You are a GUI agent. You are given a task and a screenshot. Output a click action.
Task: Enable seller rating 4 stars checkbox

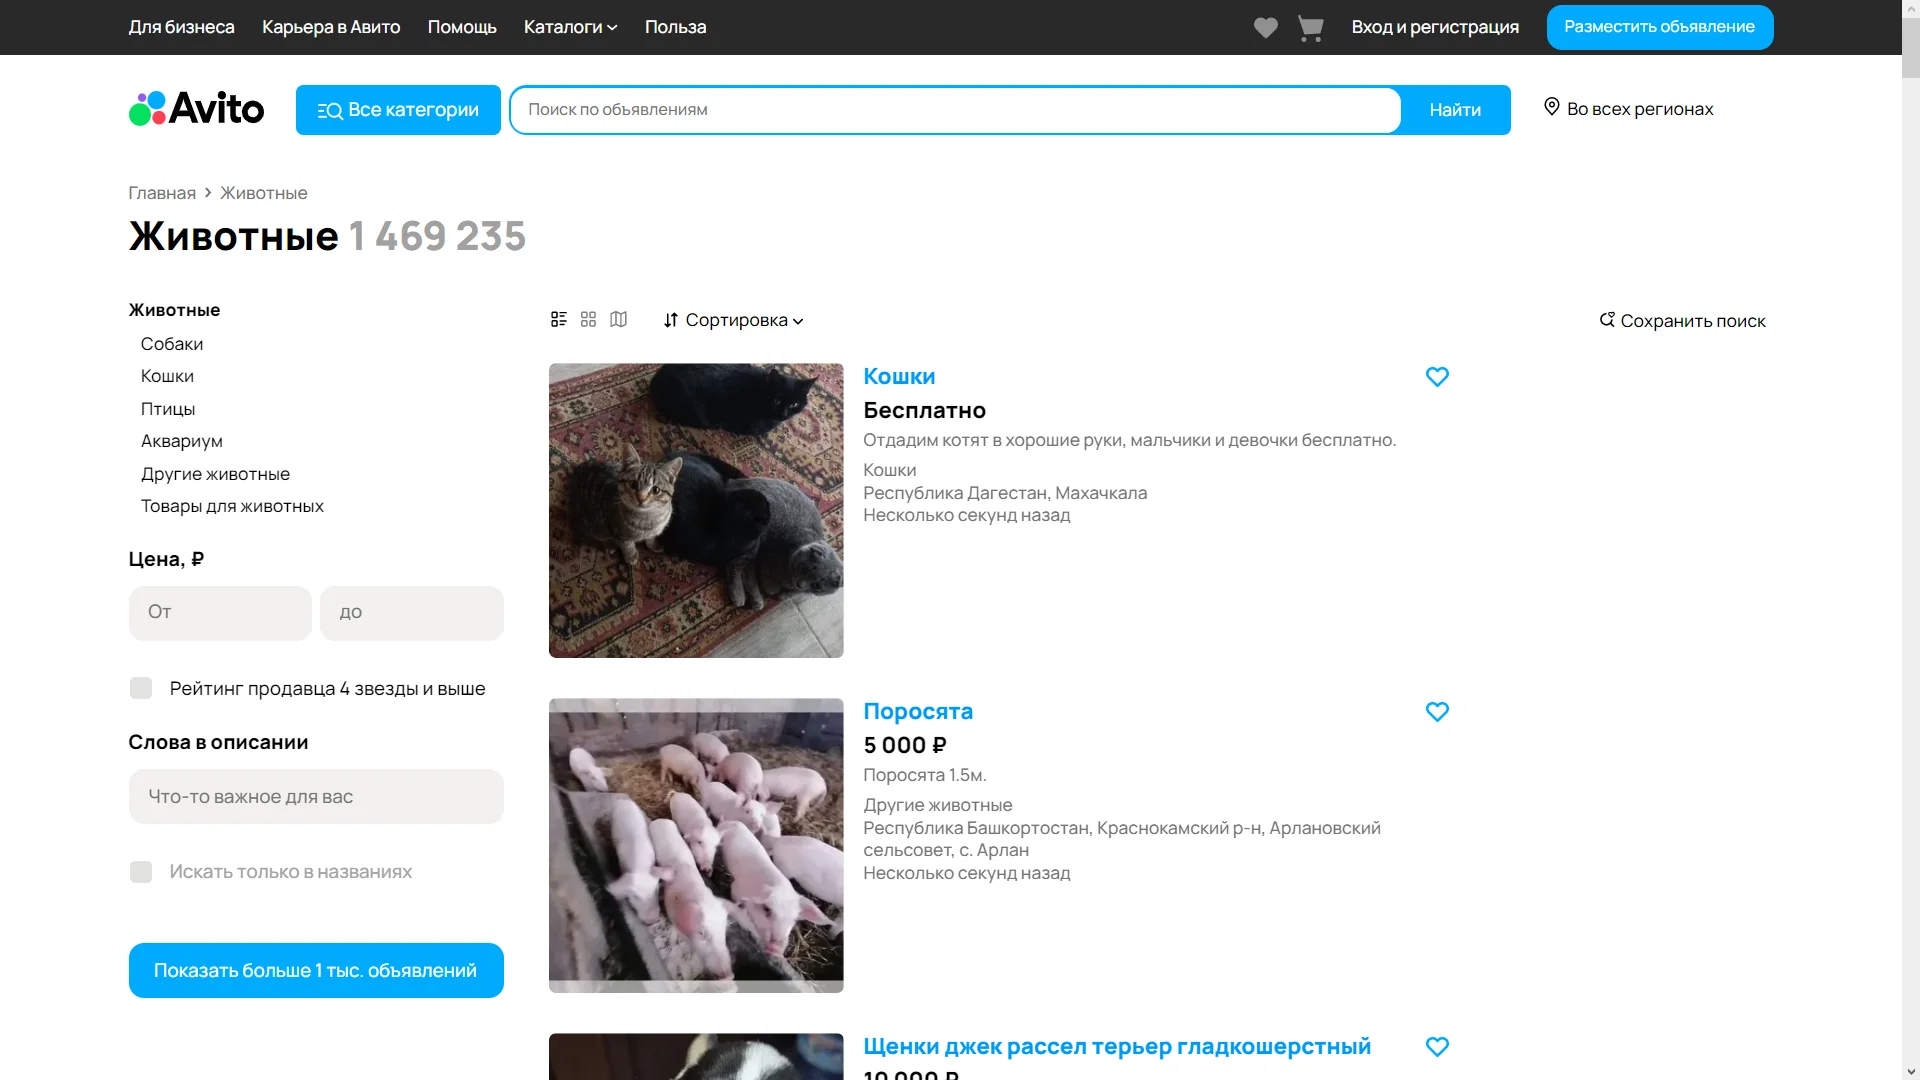pos(141,688)
